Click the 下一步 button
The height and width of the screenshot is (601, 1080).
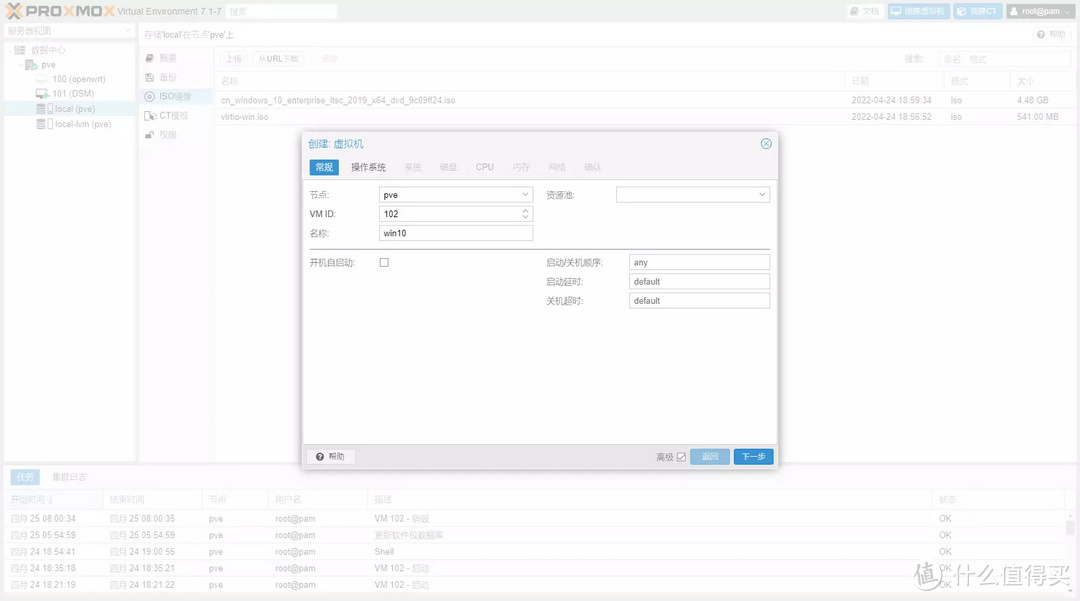click(x=753, y=457)
